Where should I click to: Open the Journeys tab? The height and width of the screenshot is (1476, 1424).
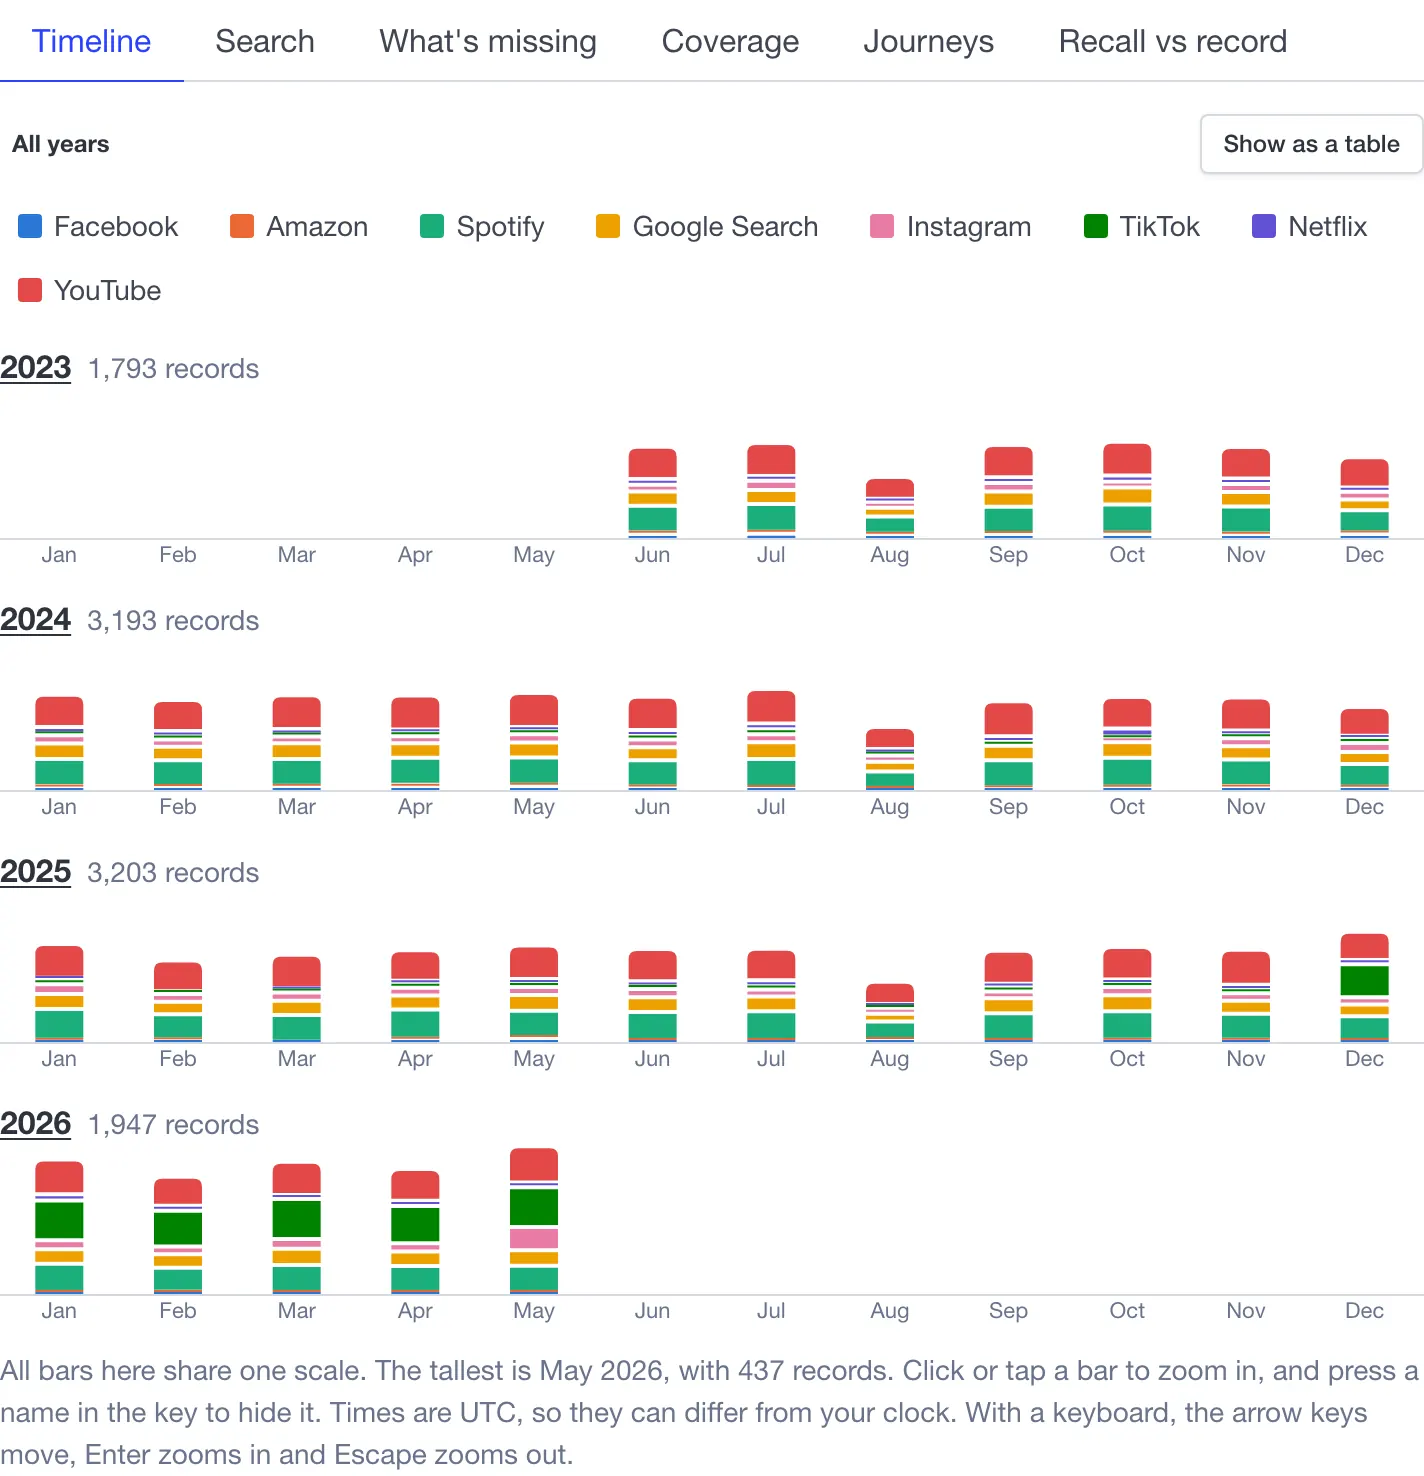(x=928, y=41)
